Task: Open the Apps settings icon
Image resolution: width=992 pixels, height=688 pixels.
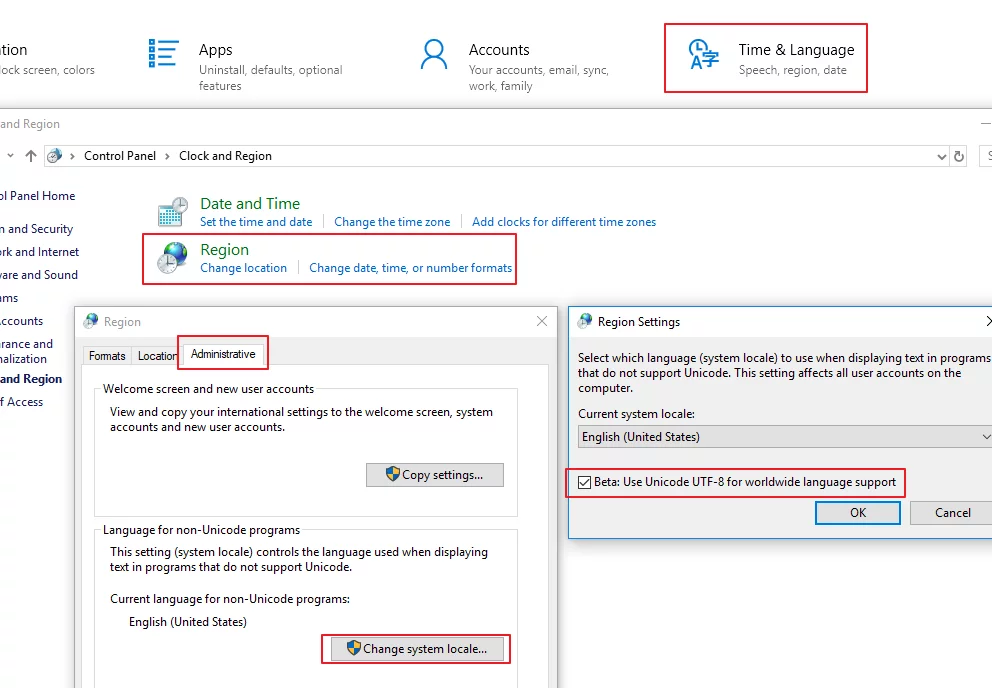Action: [x=163, y=54]
